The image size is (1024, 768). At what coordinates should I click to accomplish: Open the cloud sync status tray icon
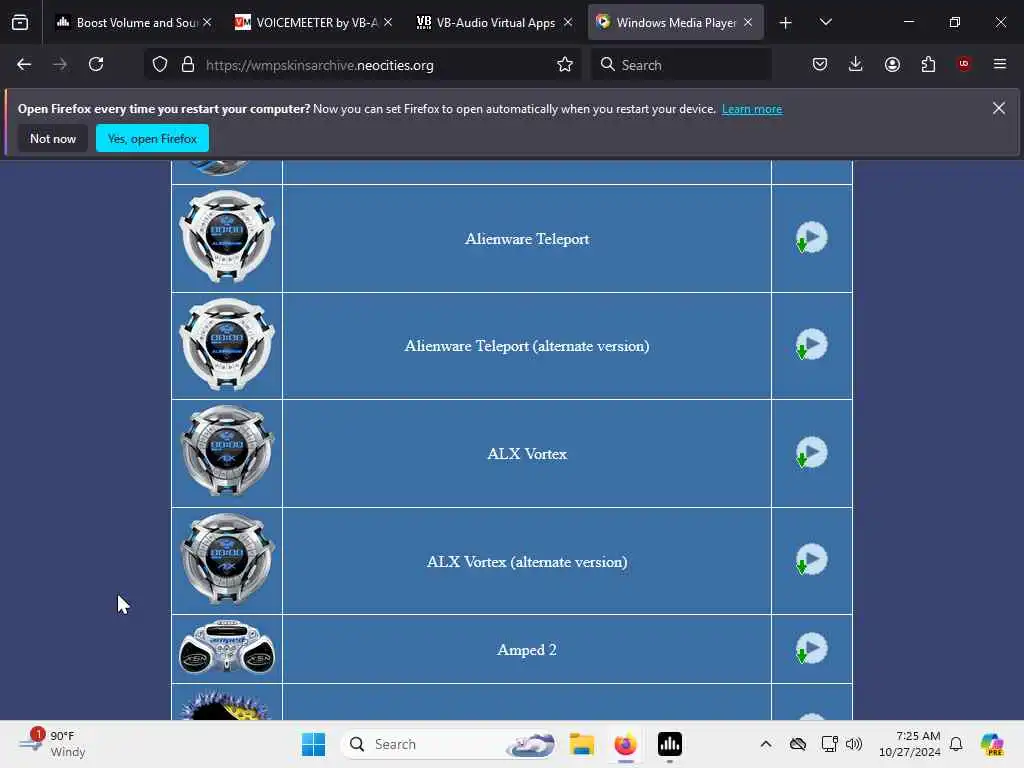point(797,744)
